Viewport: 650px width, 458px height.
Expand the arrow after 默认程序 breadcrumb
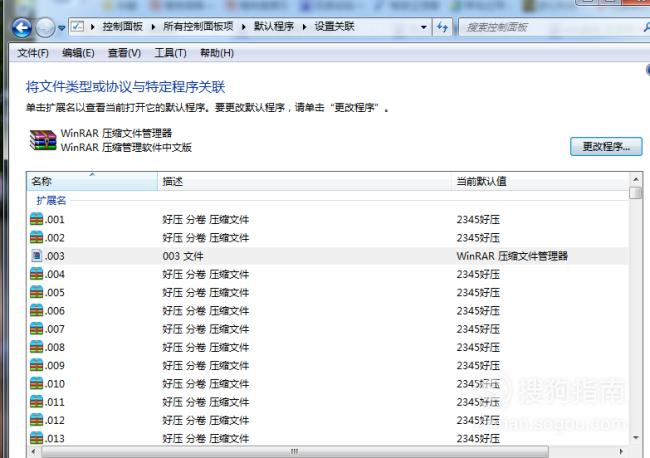[304, 27]
